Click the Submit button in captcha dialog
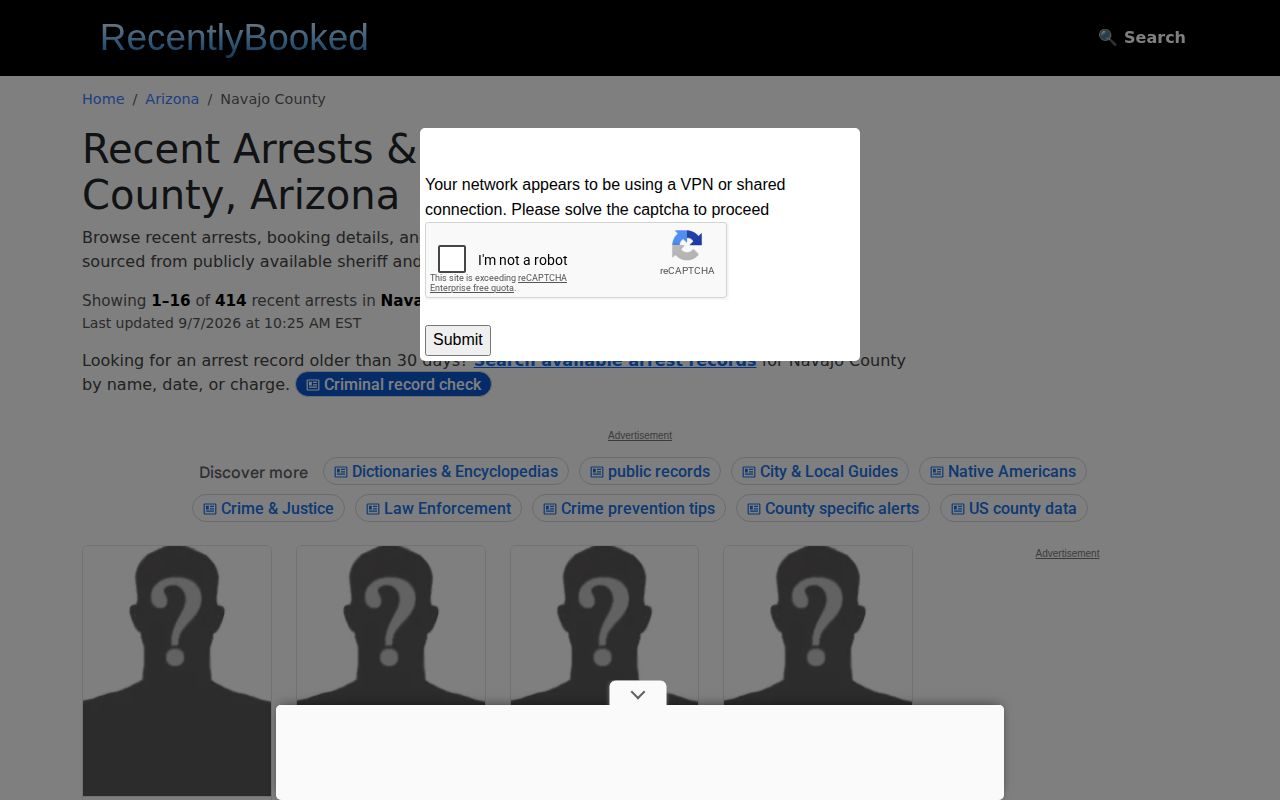 458,340
